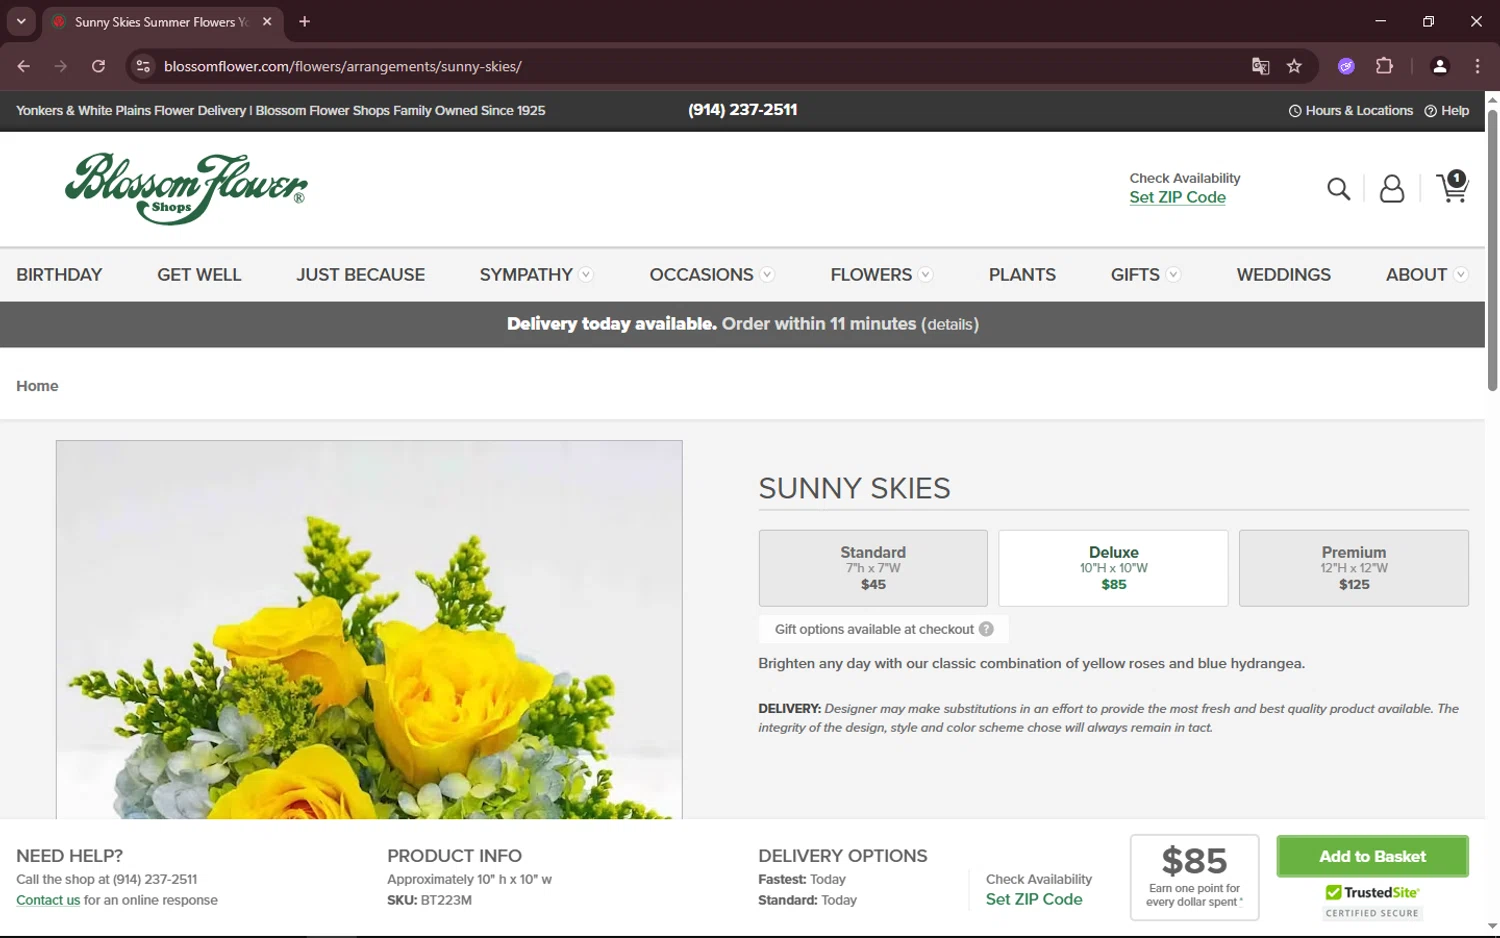
Task: Click the scrollbar down arrow
Action: tap(1492, 926)
